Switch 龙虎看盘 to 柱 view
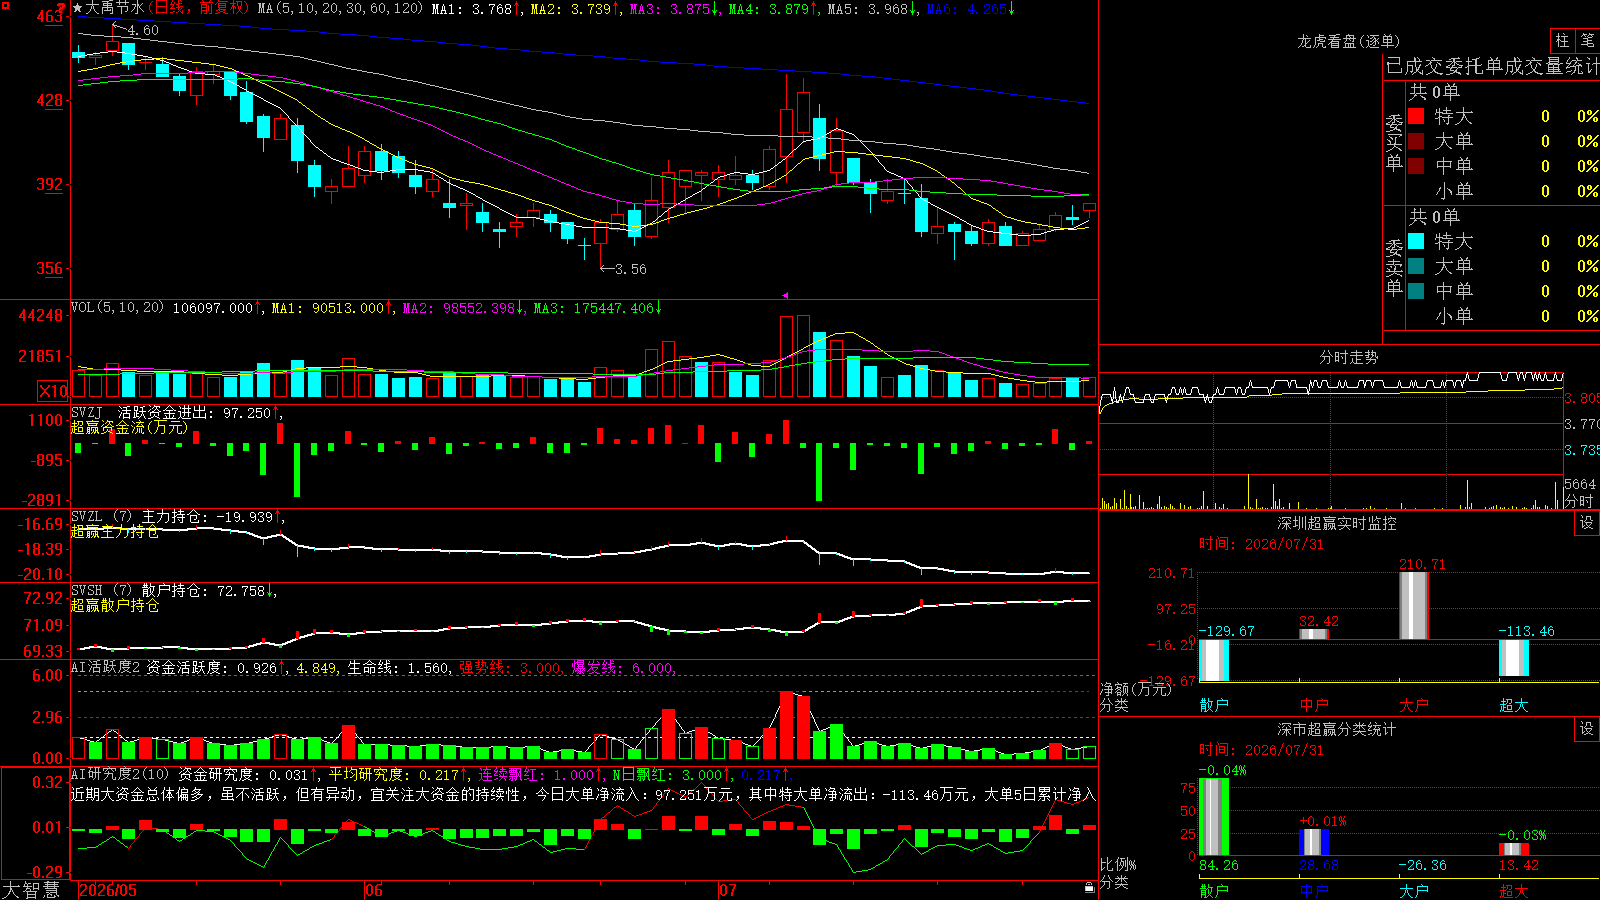The width and height of the screenshot is (1600, 900). point(1562,40)
